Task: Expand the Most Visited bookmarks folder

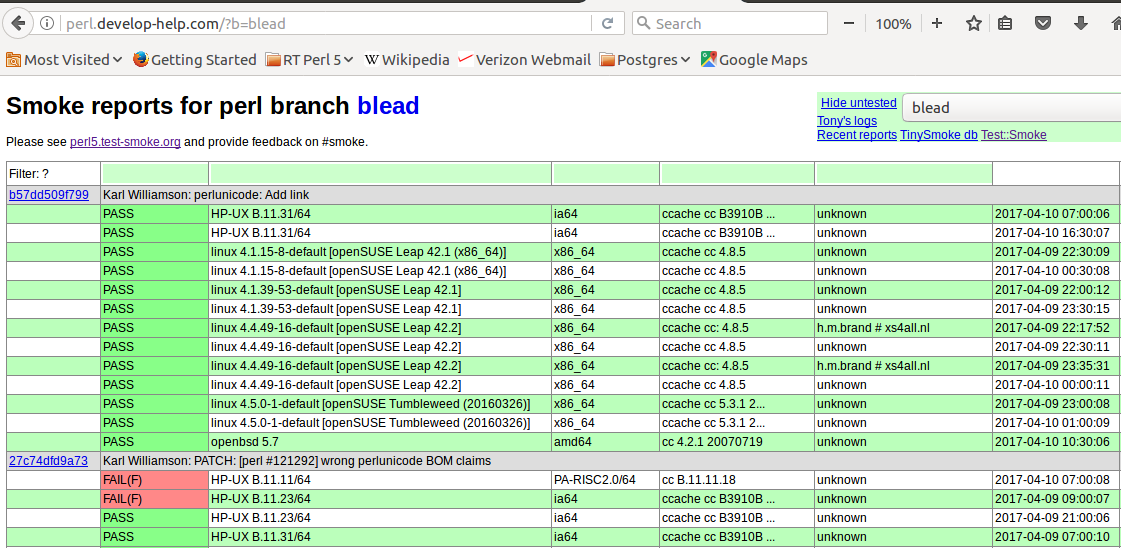Action: (x=65, y=60)
